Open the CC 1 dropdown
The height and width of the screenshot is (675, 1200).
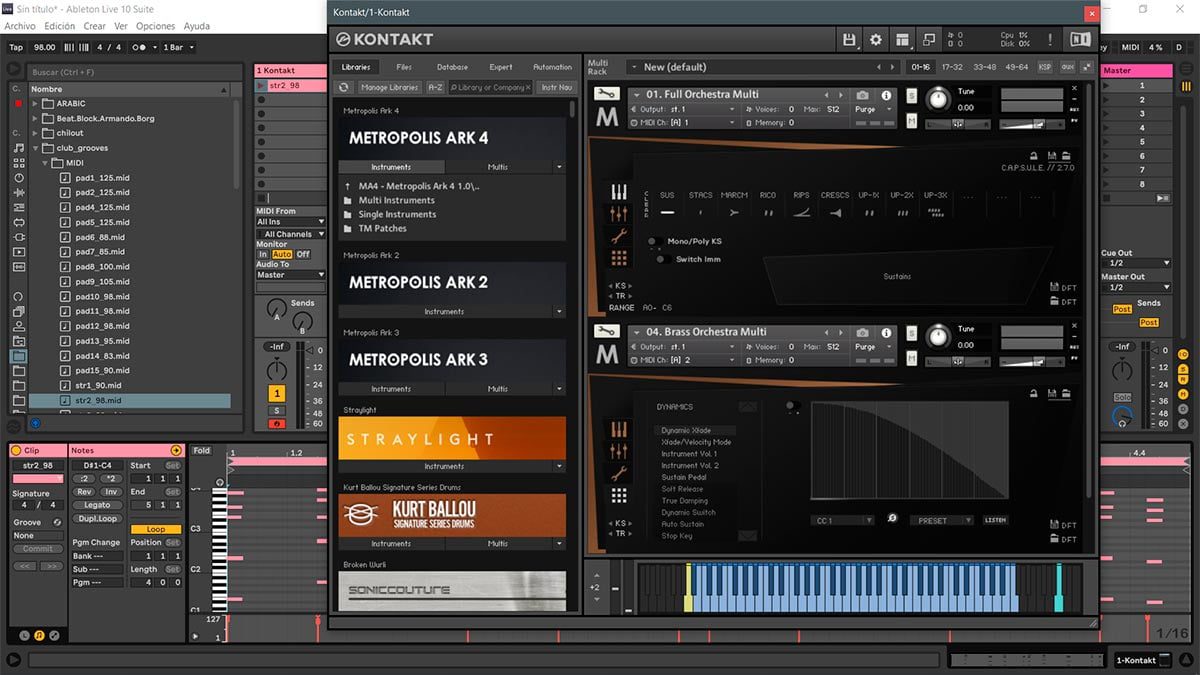841,520
